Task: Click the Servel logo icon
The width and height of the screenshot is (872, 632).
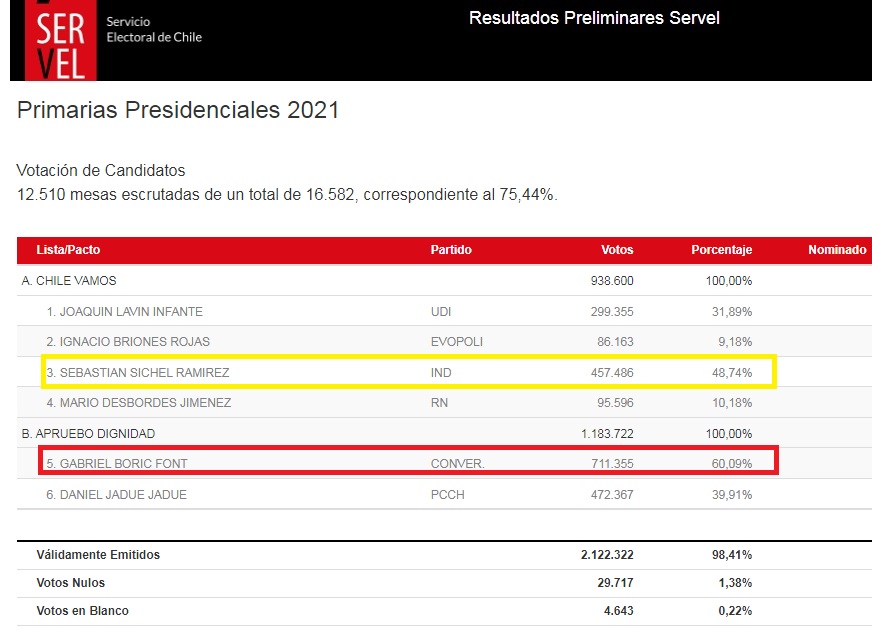Action: [x=60, y=40]
